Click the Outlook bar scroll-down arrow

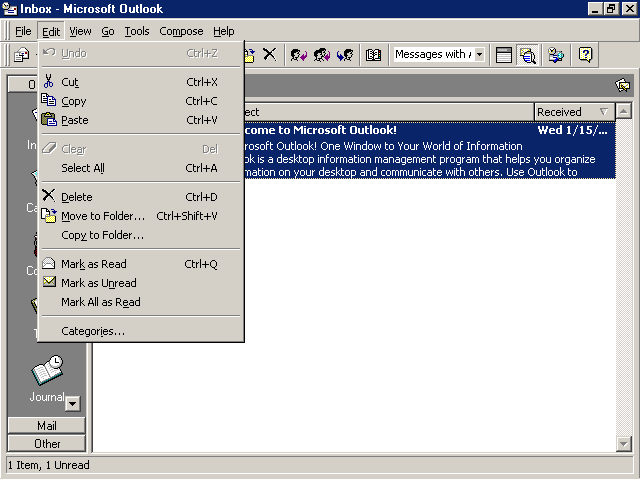click(x=73, y=404)
